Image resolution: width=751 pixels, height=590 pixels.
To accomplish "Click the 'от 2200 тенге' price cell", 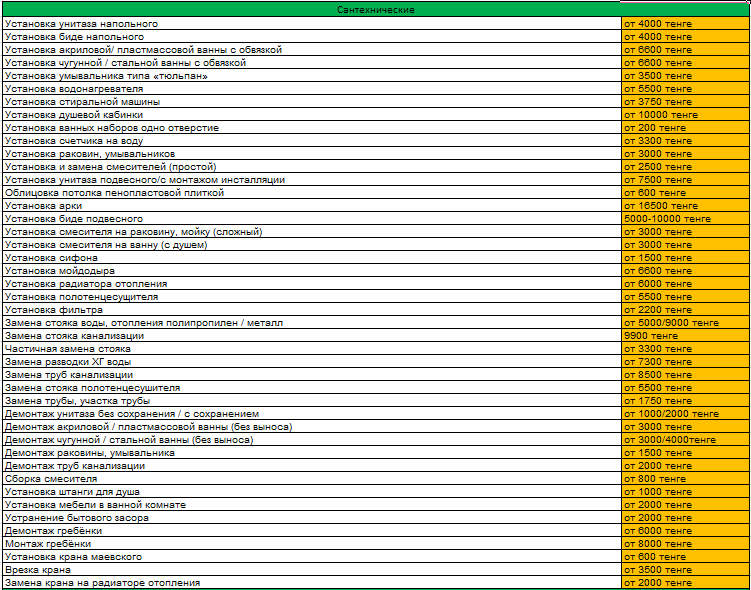I will tap(685, 310).
